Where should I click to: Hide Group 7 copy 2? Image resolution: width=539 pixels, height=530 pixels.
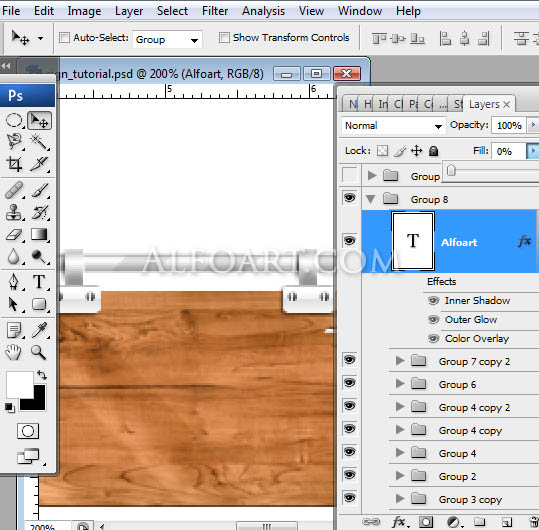point(350,360)
